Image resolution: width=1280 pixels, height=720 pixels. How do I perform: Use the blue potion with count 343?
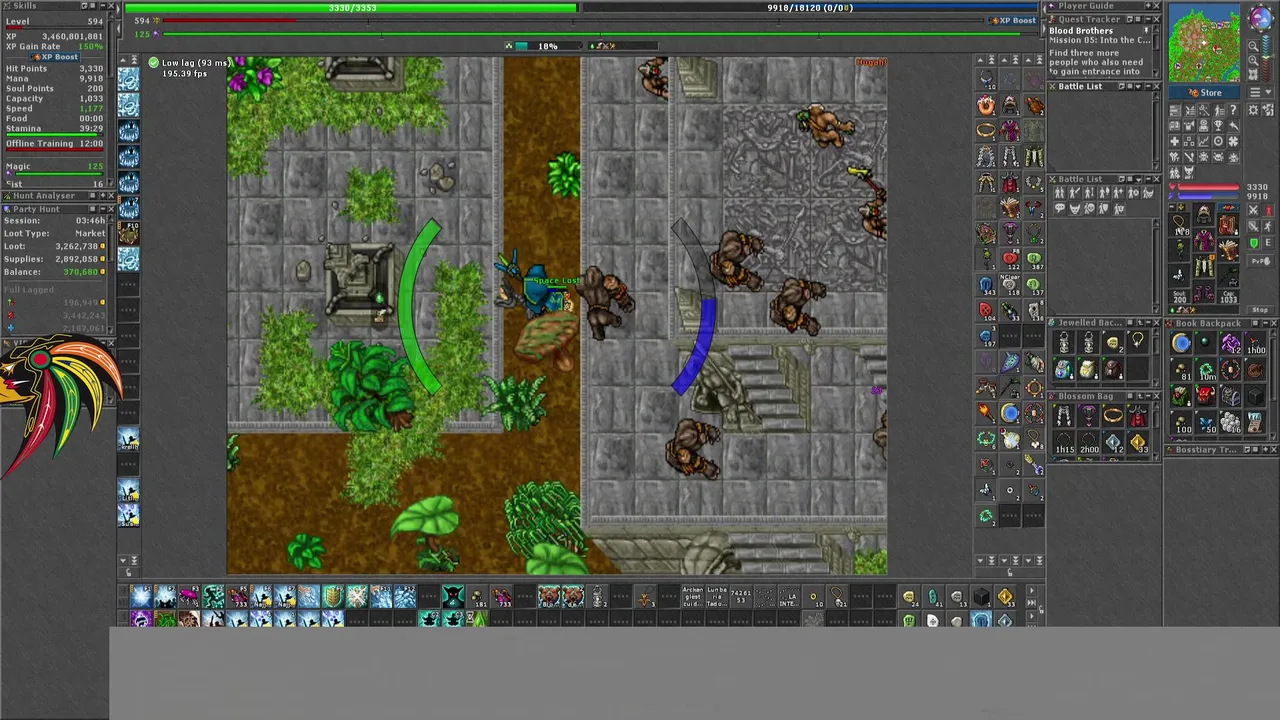[986, 285]
